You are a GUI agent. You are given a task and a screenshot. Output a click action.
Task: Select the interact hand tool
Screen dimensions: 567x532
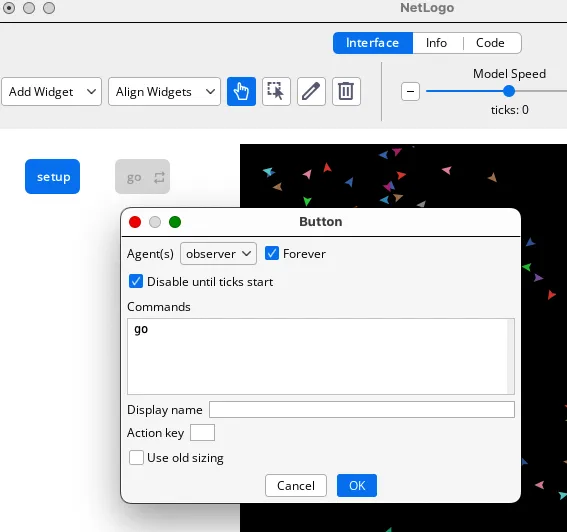coord(241,91)
